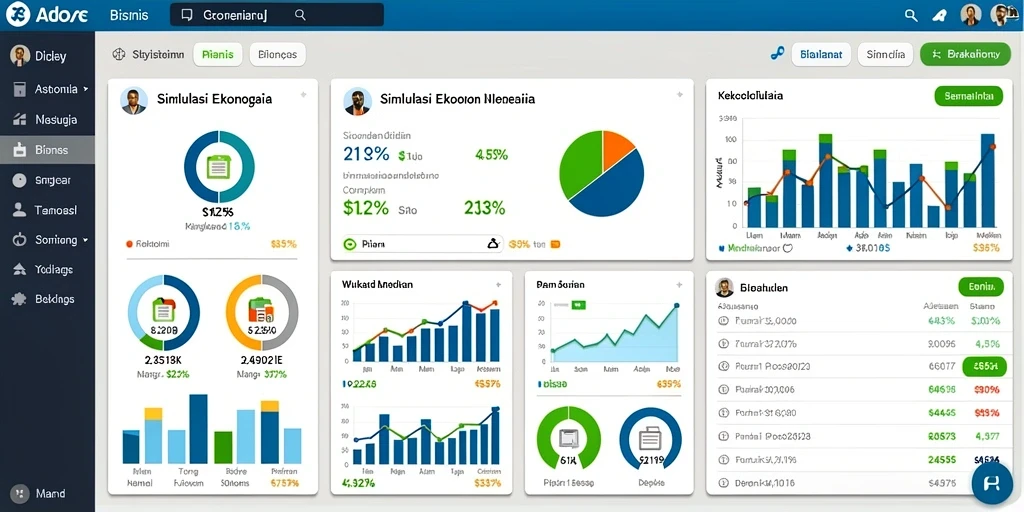Click floating blue chat button at bottom right
Image resolution: width=1024 pixels, height=512 pixels.
click(x=992, y=483)
